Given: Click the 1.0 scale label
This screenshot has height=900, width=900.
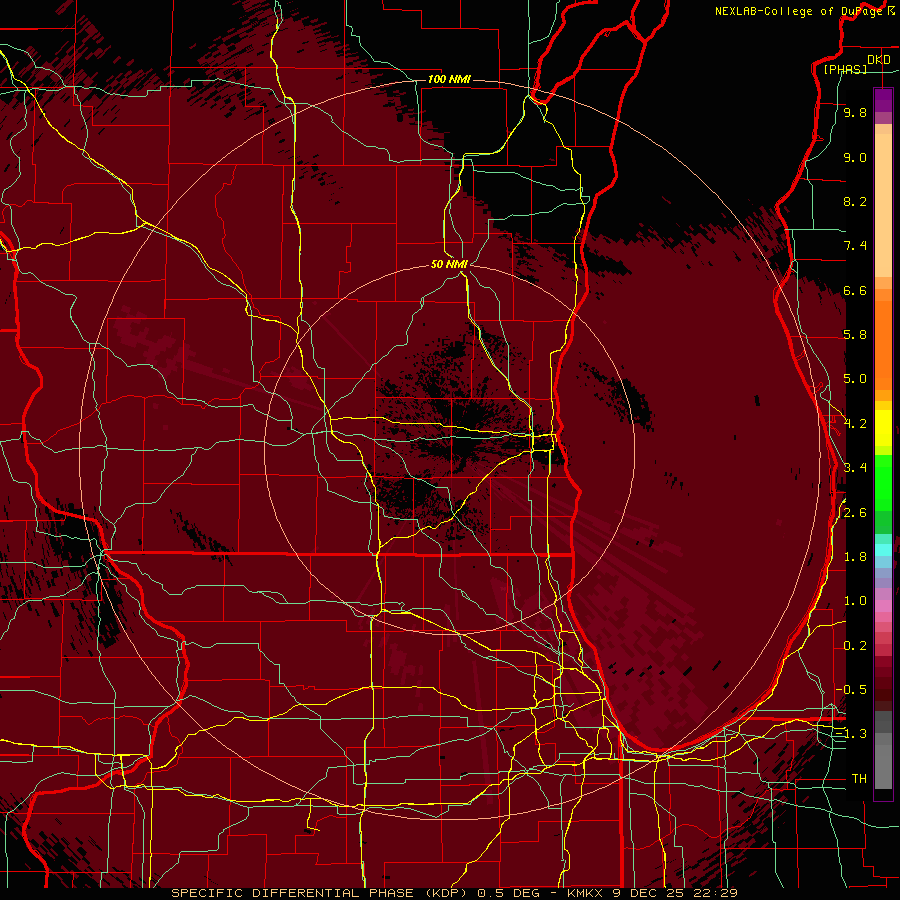Looking at the screenshot, I should click(x=855, y=601).
